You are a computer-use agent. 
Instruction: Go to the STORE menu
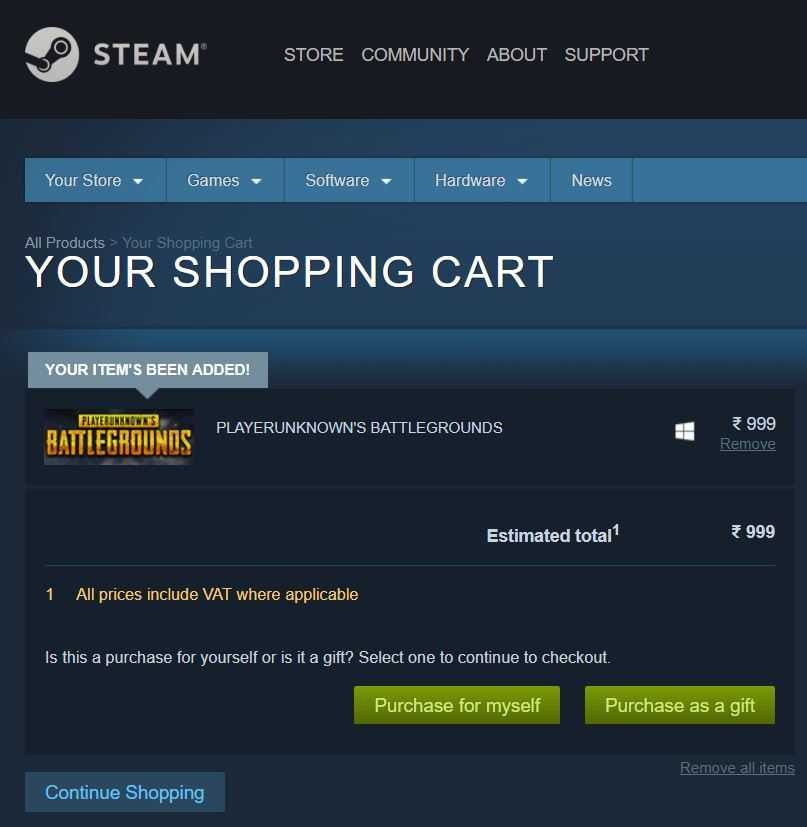coord(313,55)
